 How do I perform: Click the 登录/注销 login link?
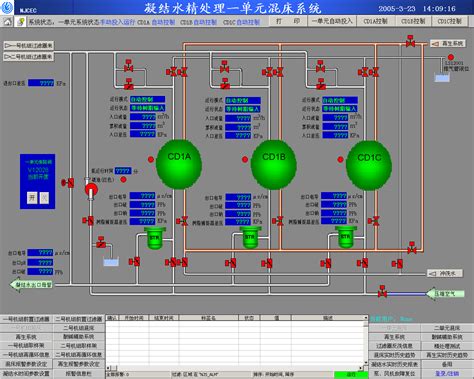[x=447, y=374]
